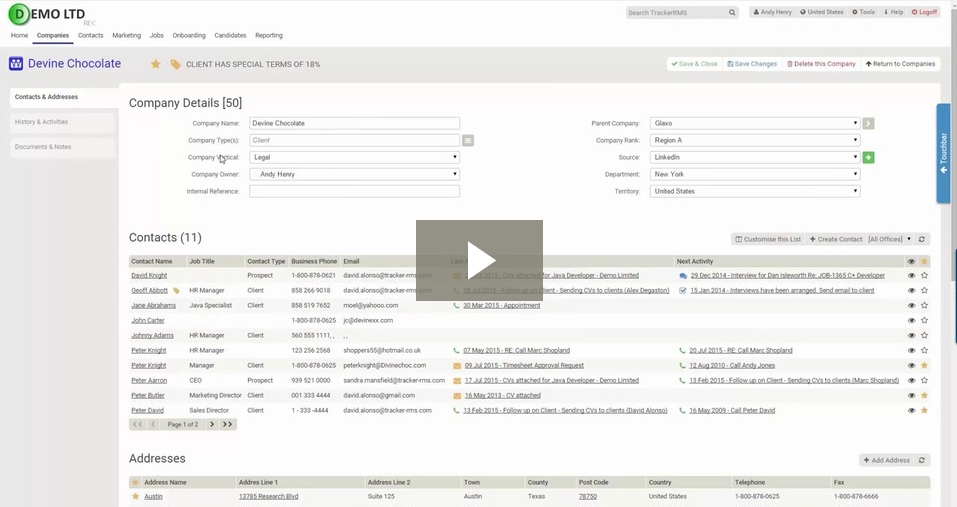
Task: Click Delete this Company button
Action: point(821,64)
